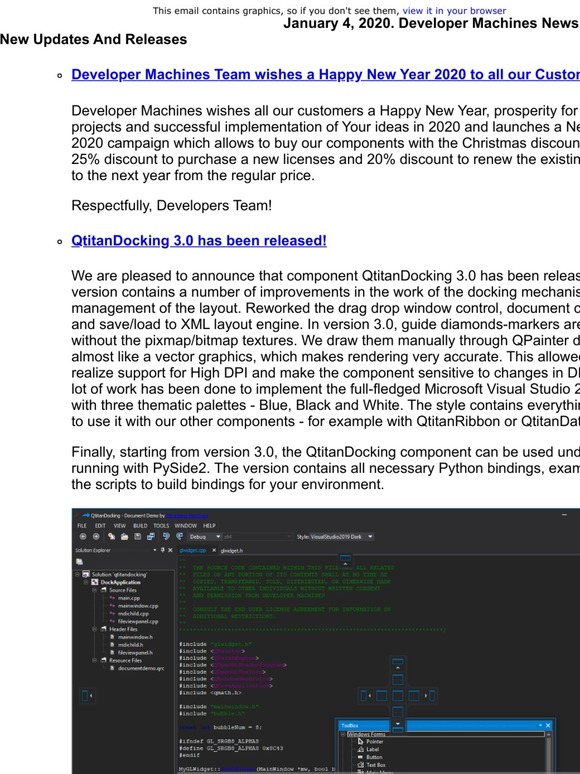Click the left-edge docking guide marker in Solution Explorer
The width and height of the screenshot is (580, 774).
click(86, 696)
